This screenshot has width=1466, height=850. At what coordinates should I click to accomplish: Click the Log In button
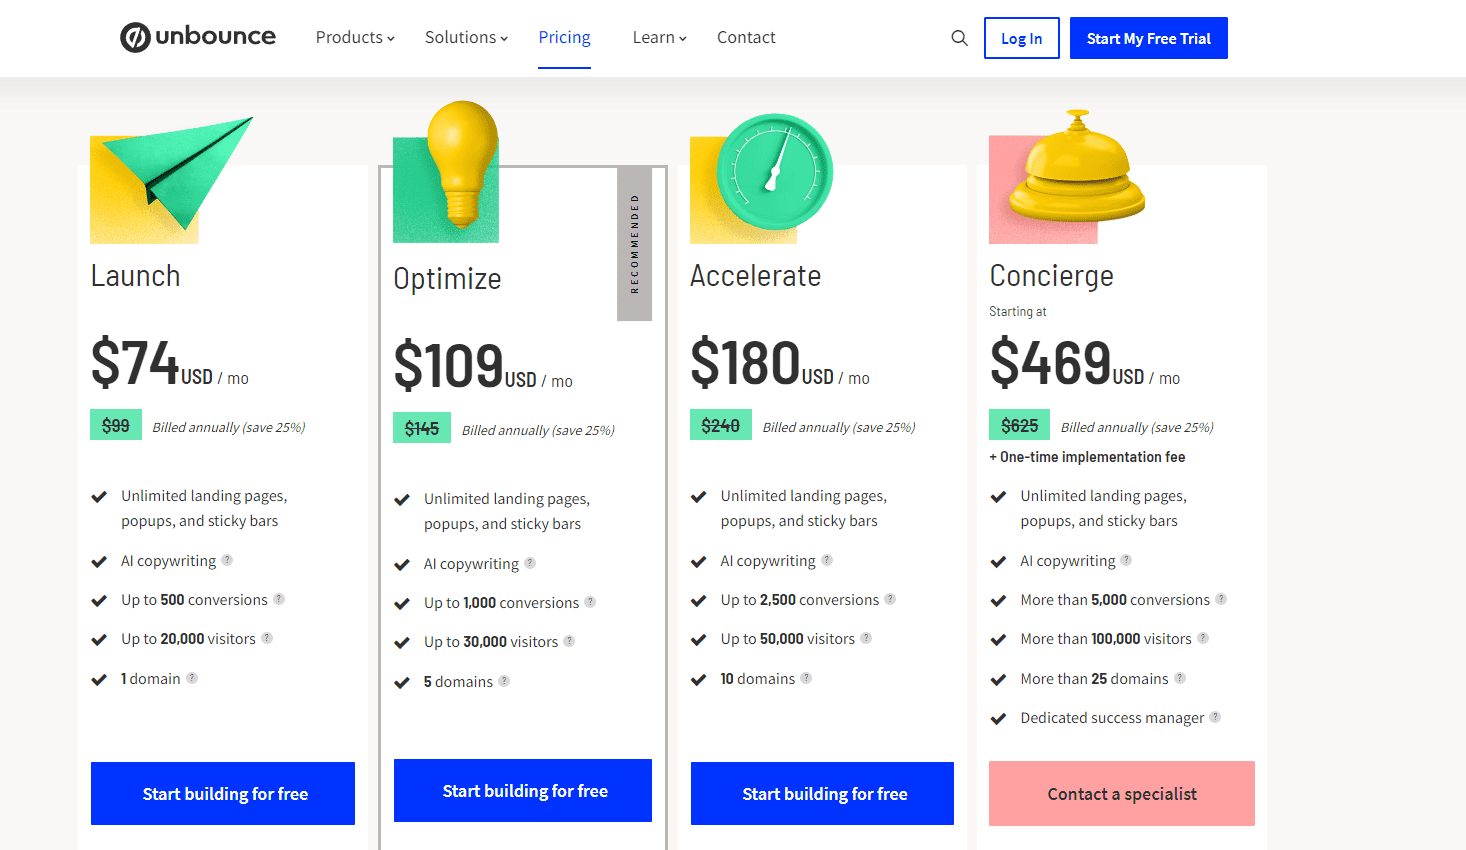(x=1021, y=38)
